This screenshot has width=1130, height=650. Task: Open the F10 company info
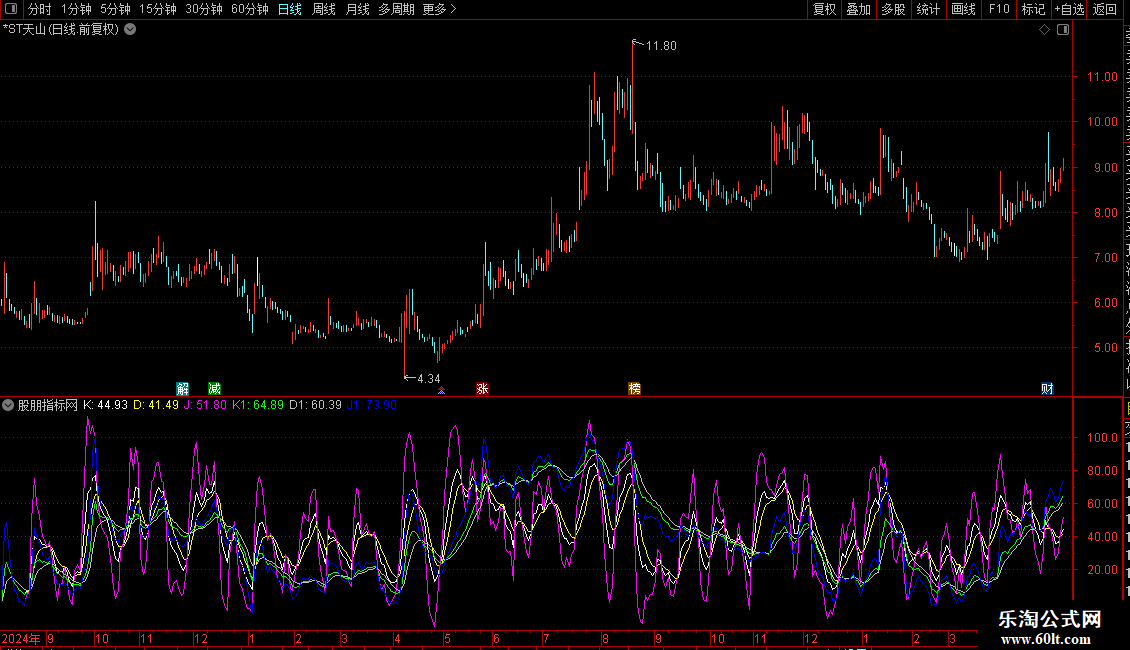pos(999,9)
